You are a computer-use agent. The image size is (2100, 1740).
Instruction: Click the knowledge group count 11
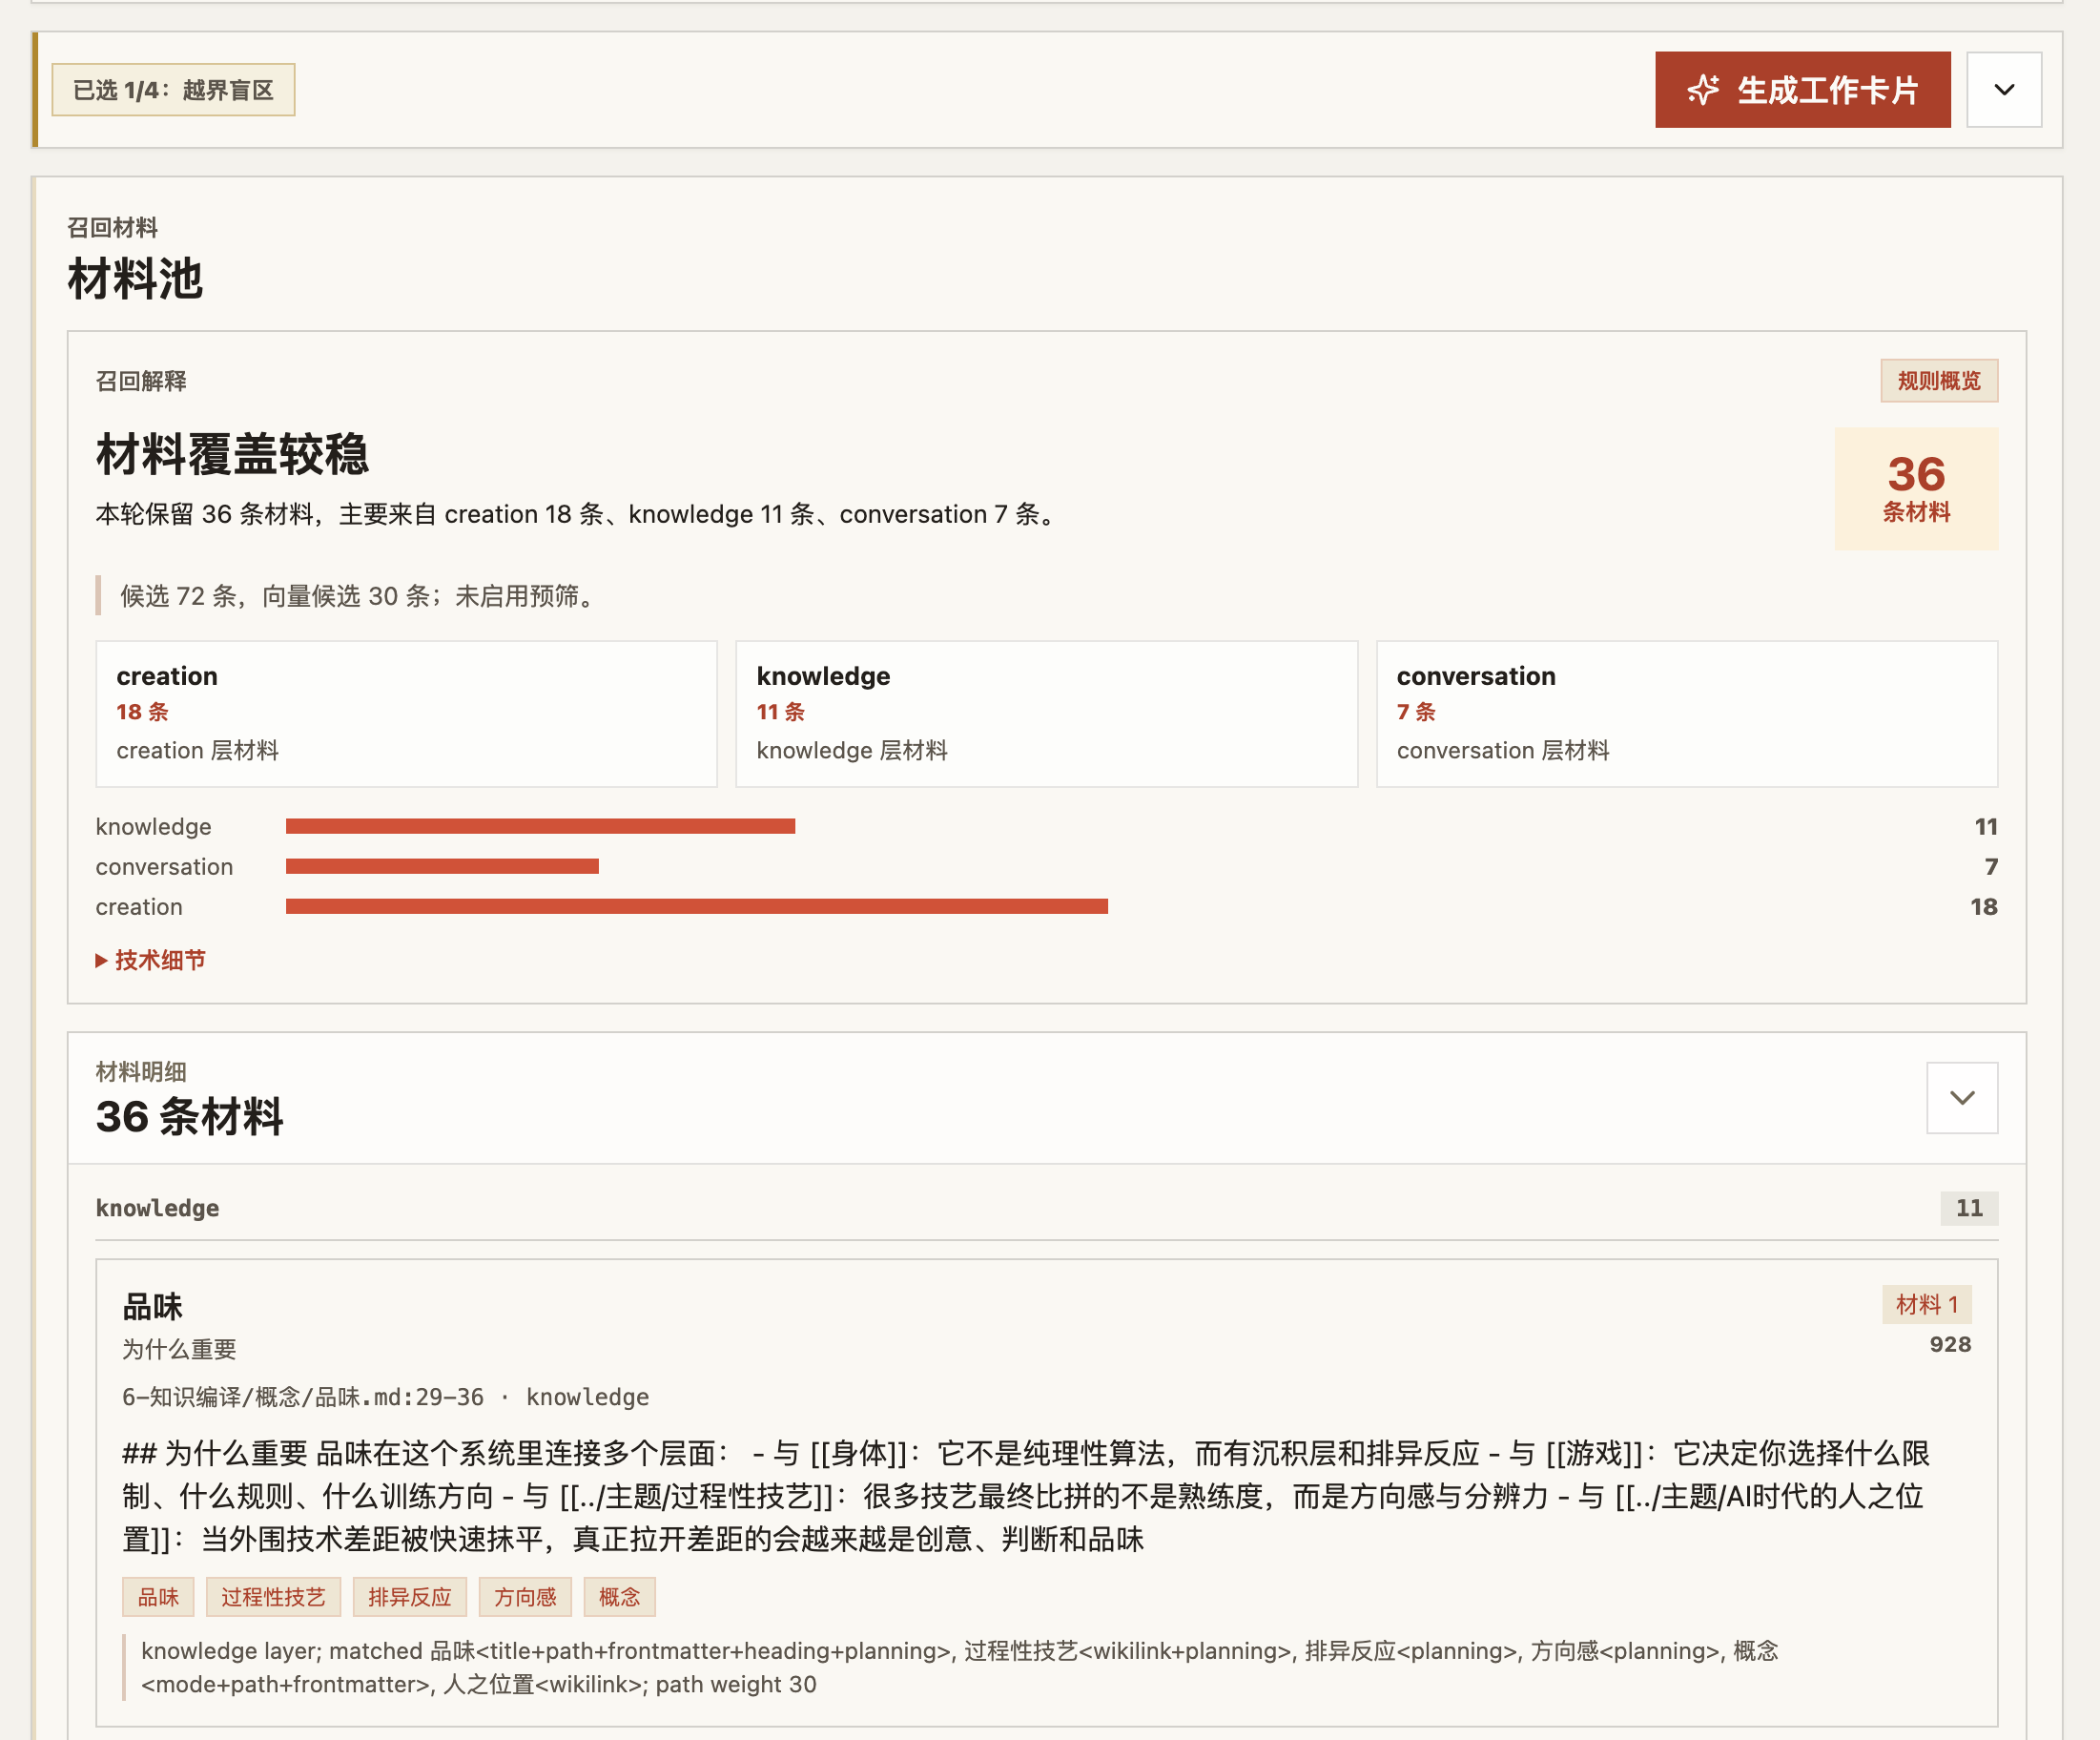1969,1208
